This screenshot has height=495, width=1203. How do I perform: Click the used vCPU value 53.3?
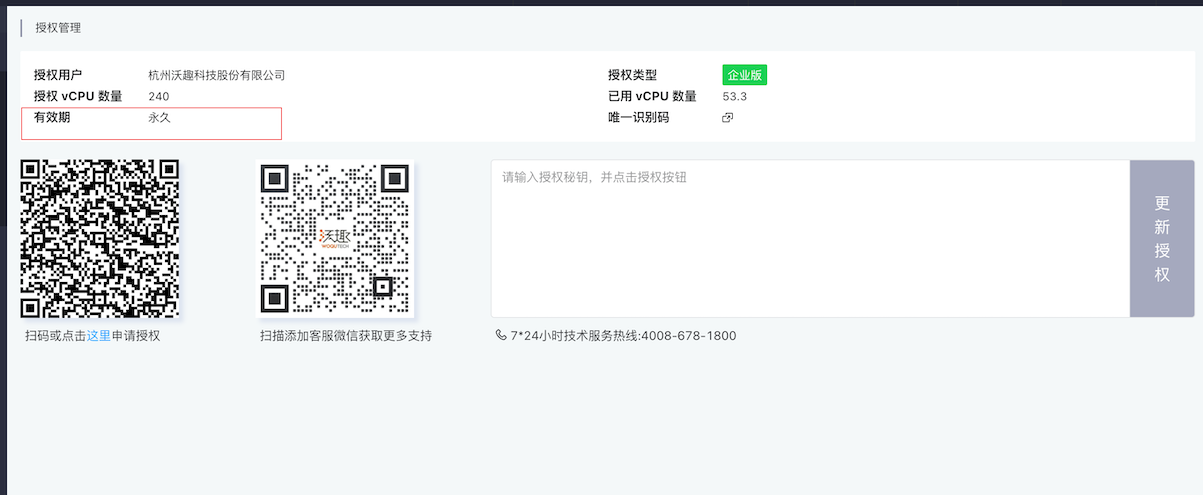click(735, 96)
